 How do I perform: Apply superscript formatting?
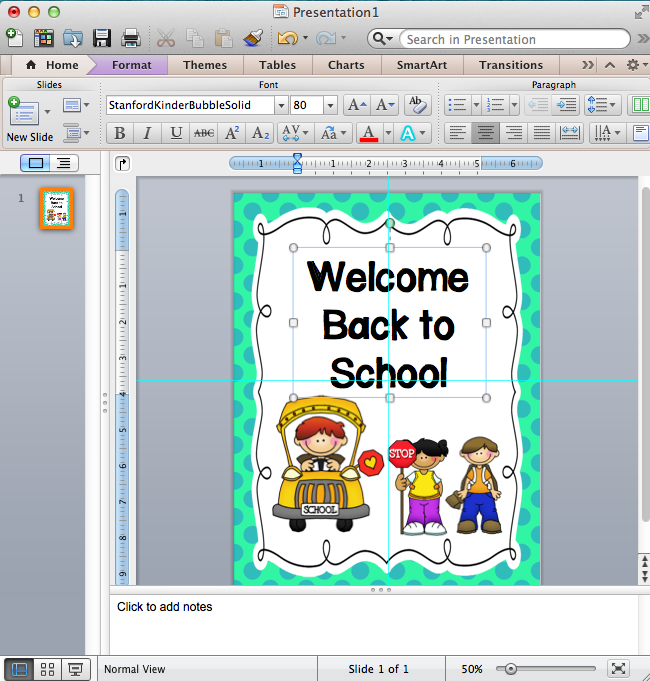[x=232, y=133]
